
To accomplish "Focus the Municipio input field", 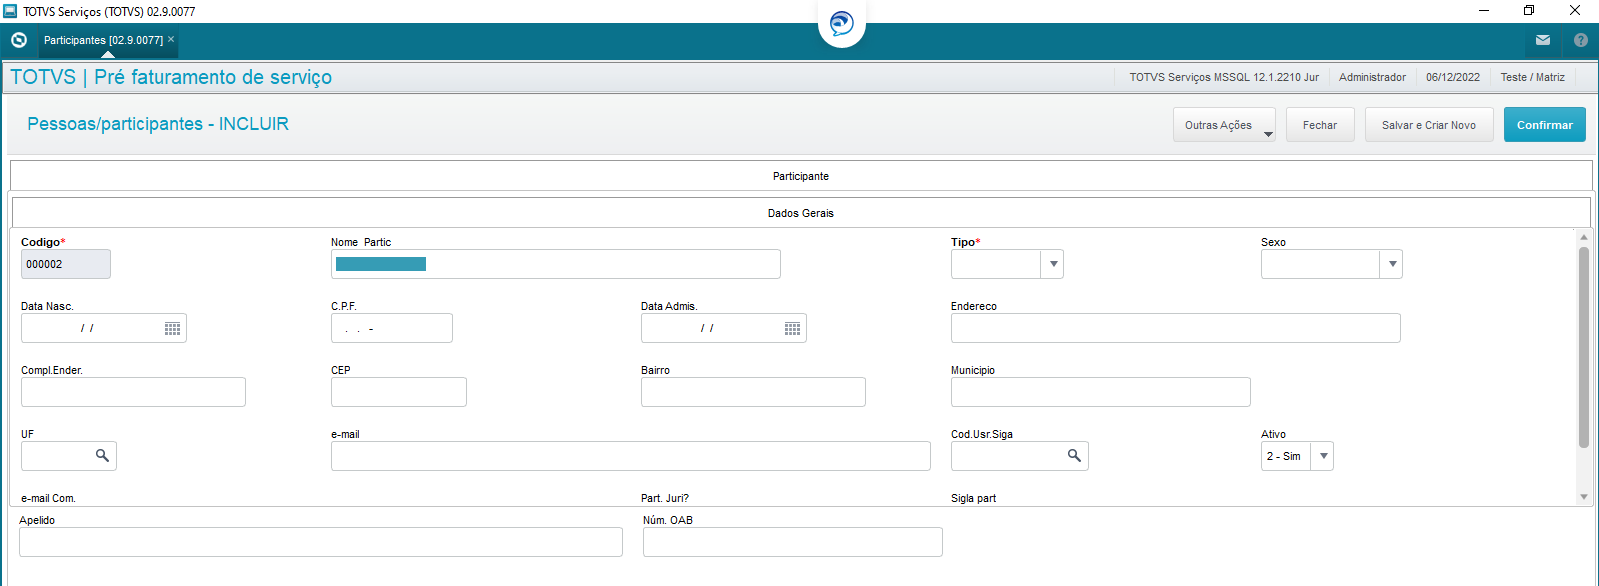I will (1101, 392).
